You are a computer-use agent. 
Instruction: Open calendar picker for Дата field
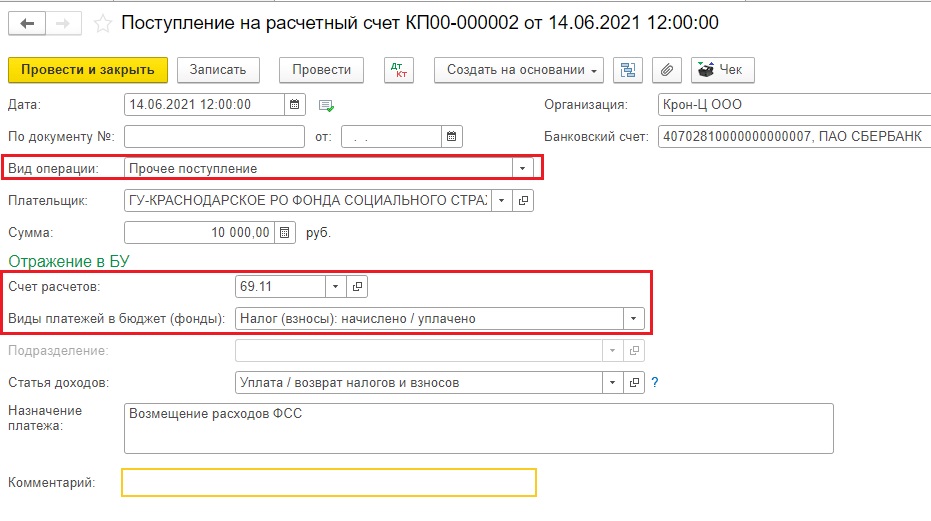(x=294, y=104)
